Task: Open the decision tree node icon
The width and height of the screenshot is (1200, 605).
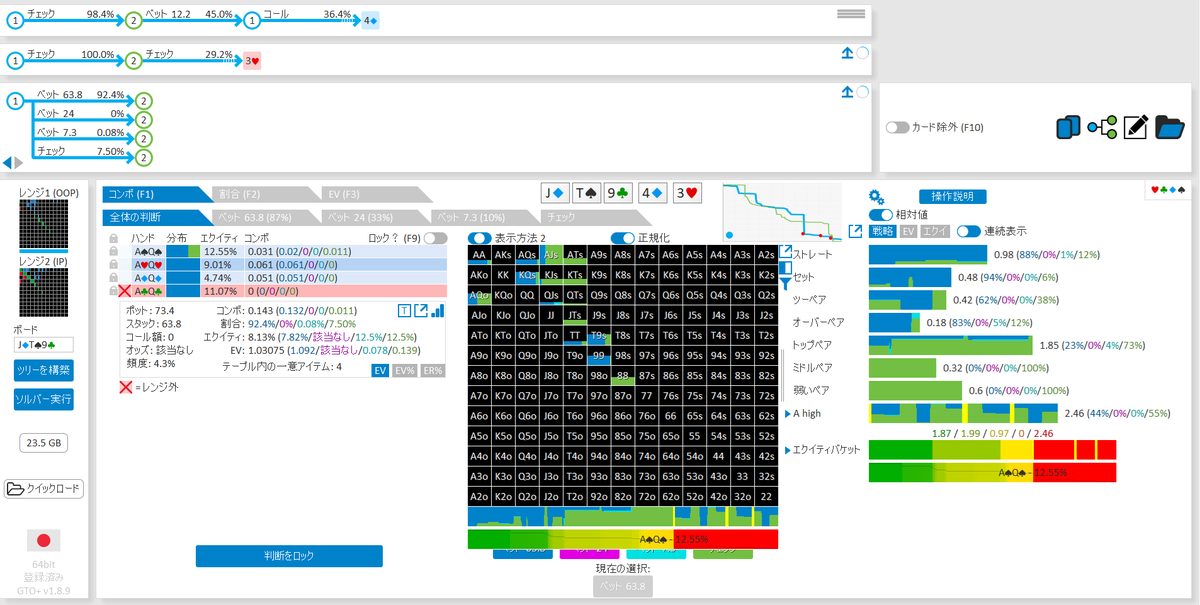Action: coord(1102,127)
